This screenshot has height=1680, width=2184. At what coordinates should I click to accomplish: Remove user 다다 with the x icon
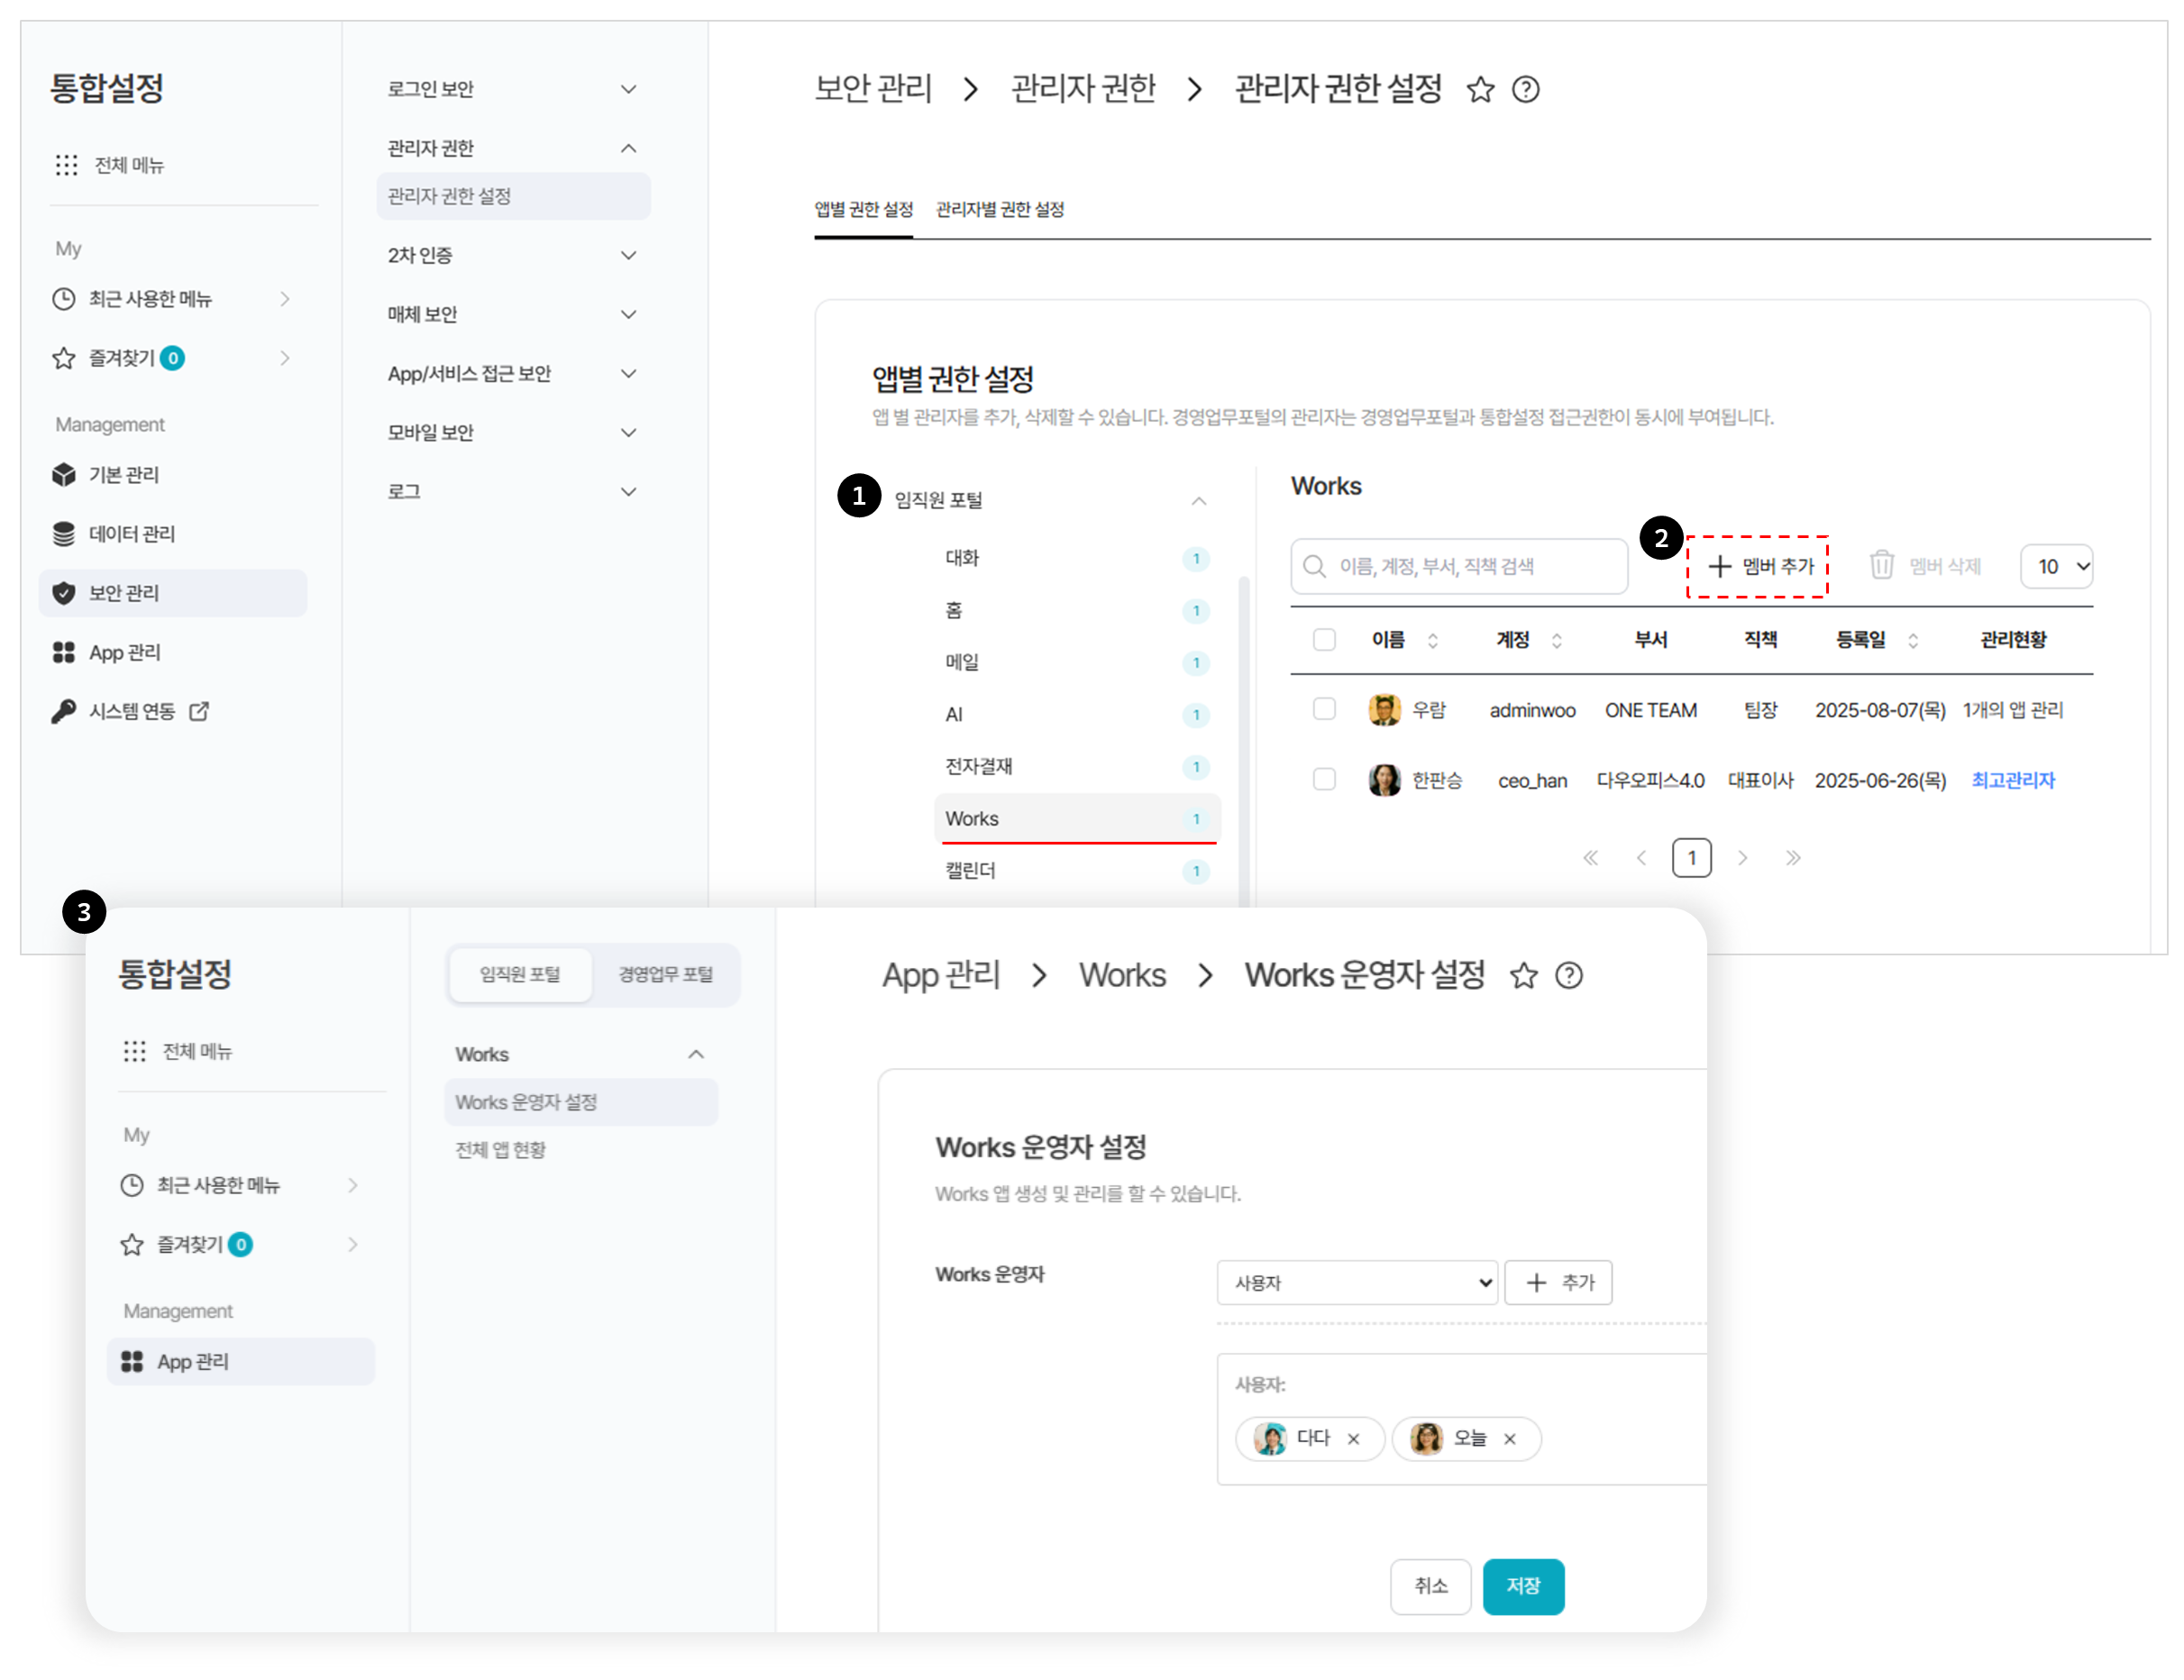[1353, 1439]
